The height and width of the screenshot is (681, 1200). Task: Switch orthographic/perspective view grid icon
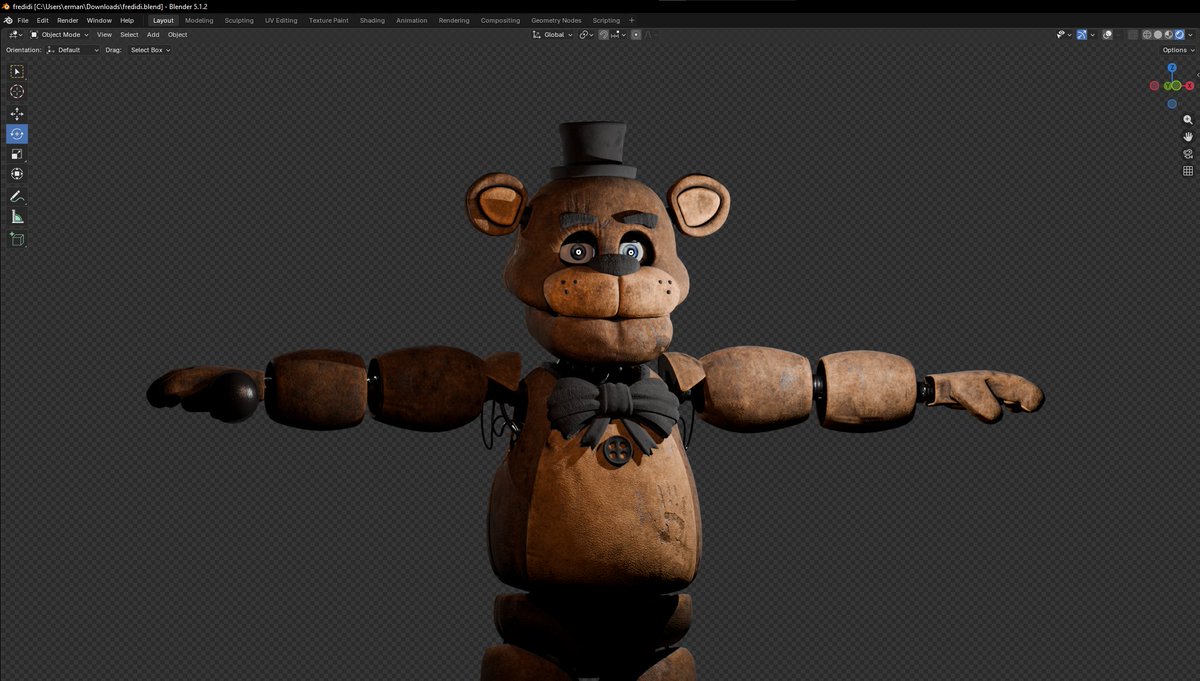point(1188,171)
